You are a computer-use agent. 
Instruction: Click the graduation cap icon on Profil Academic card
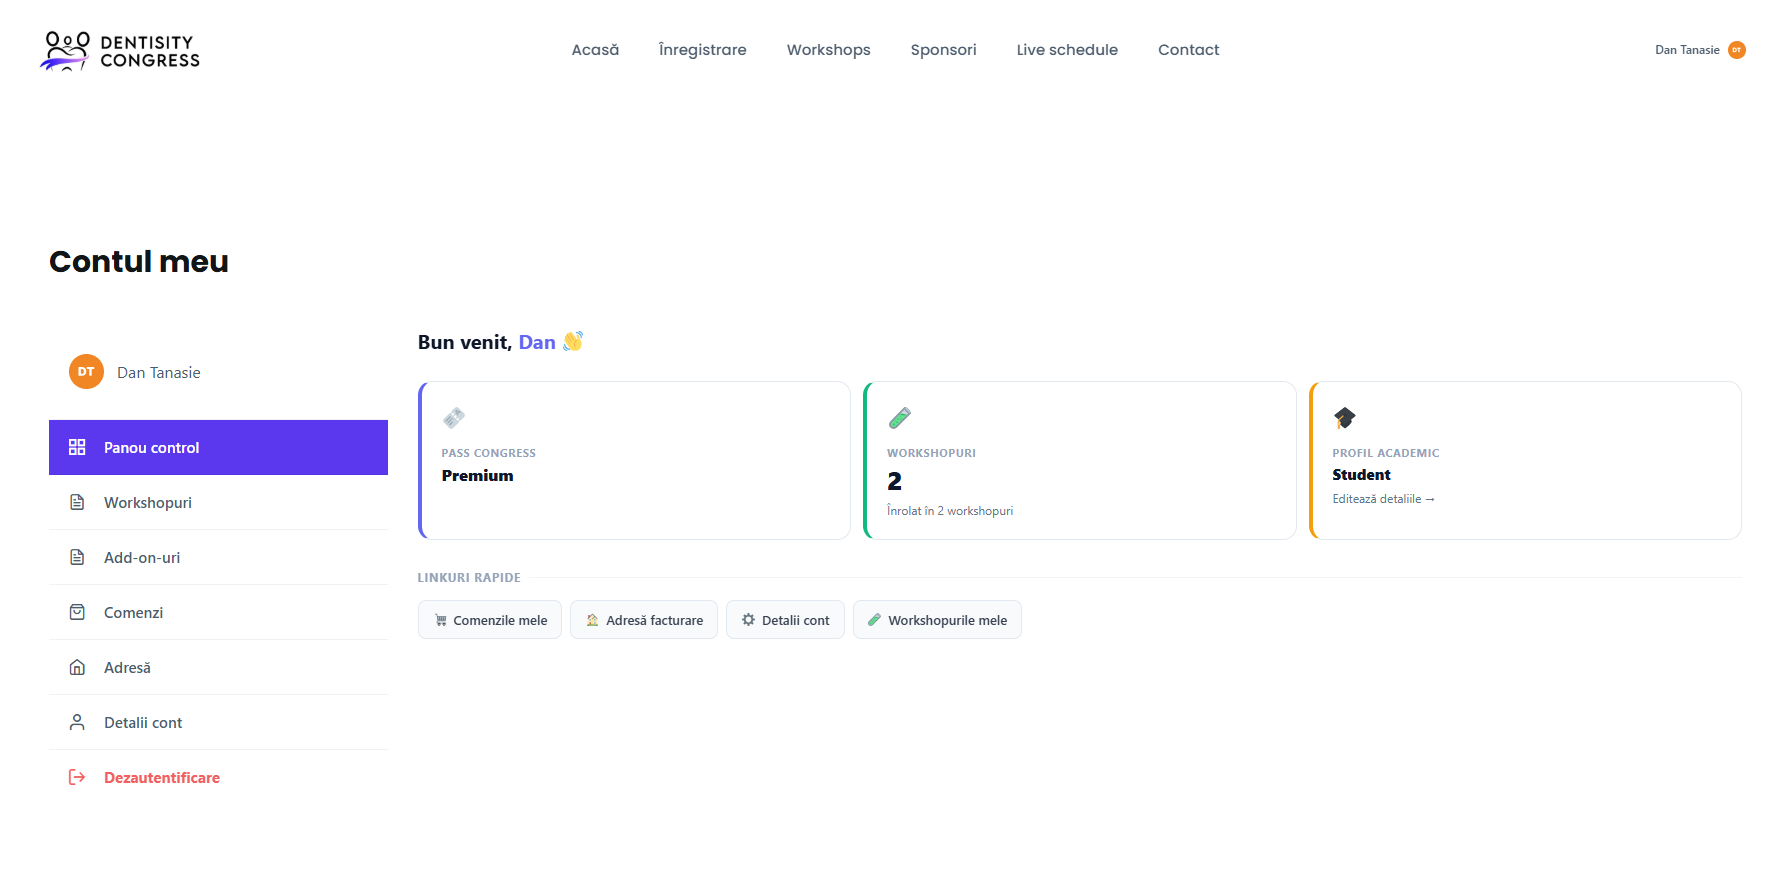(x=1345, y=417)
